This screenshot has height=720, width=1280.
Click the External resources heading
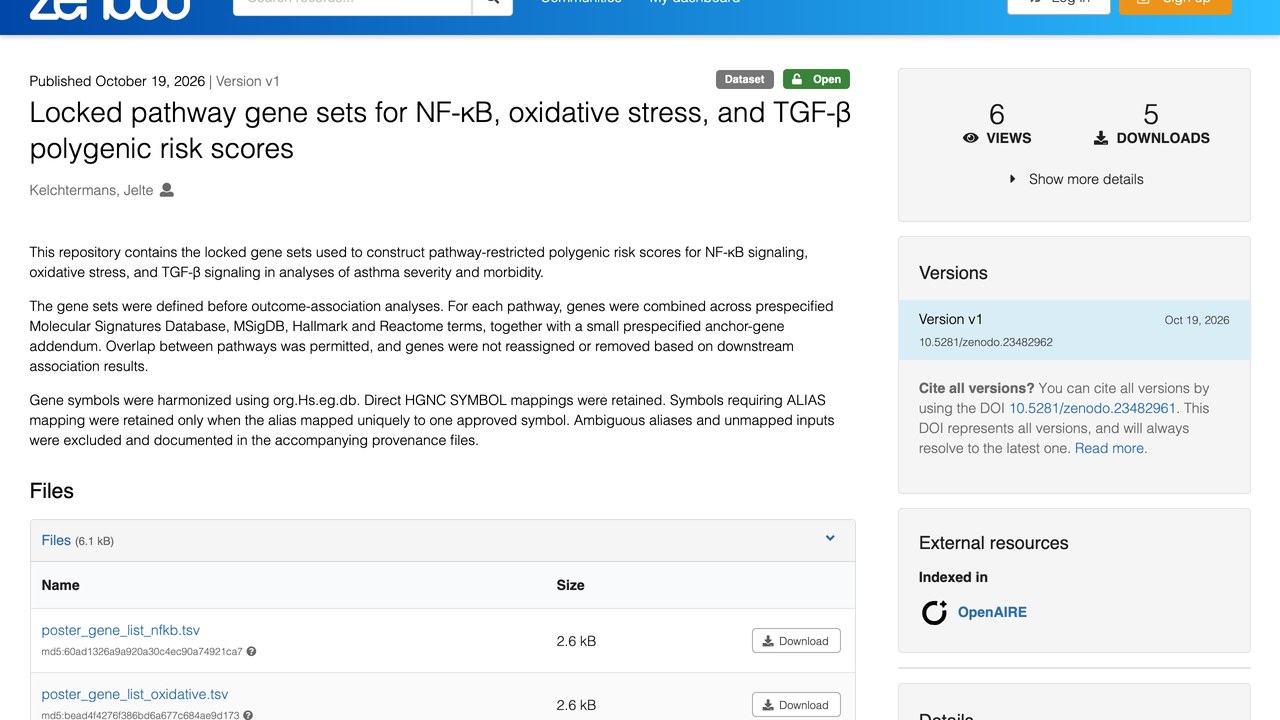pos(994,543)
